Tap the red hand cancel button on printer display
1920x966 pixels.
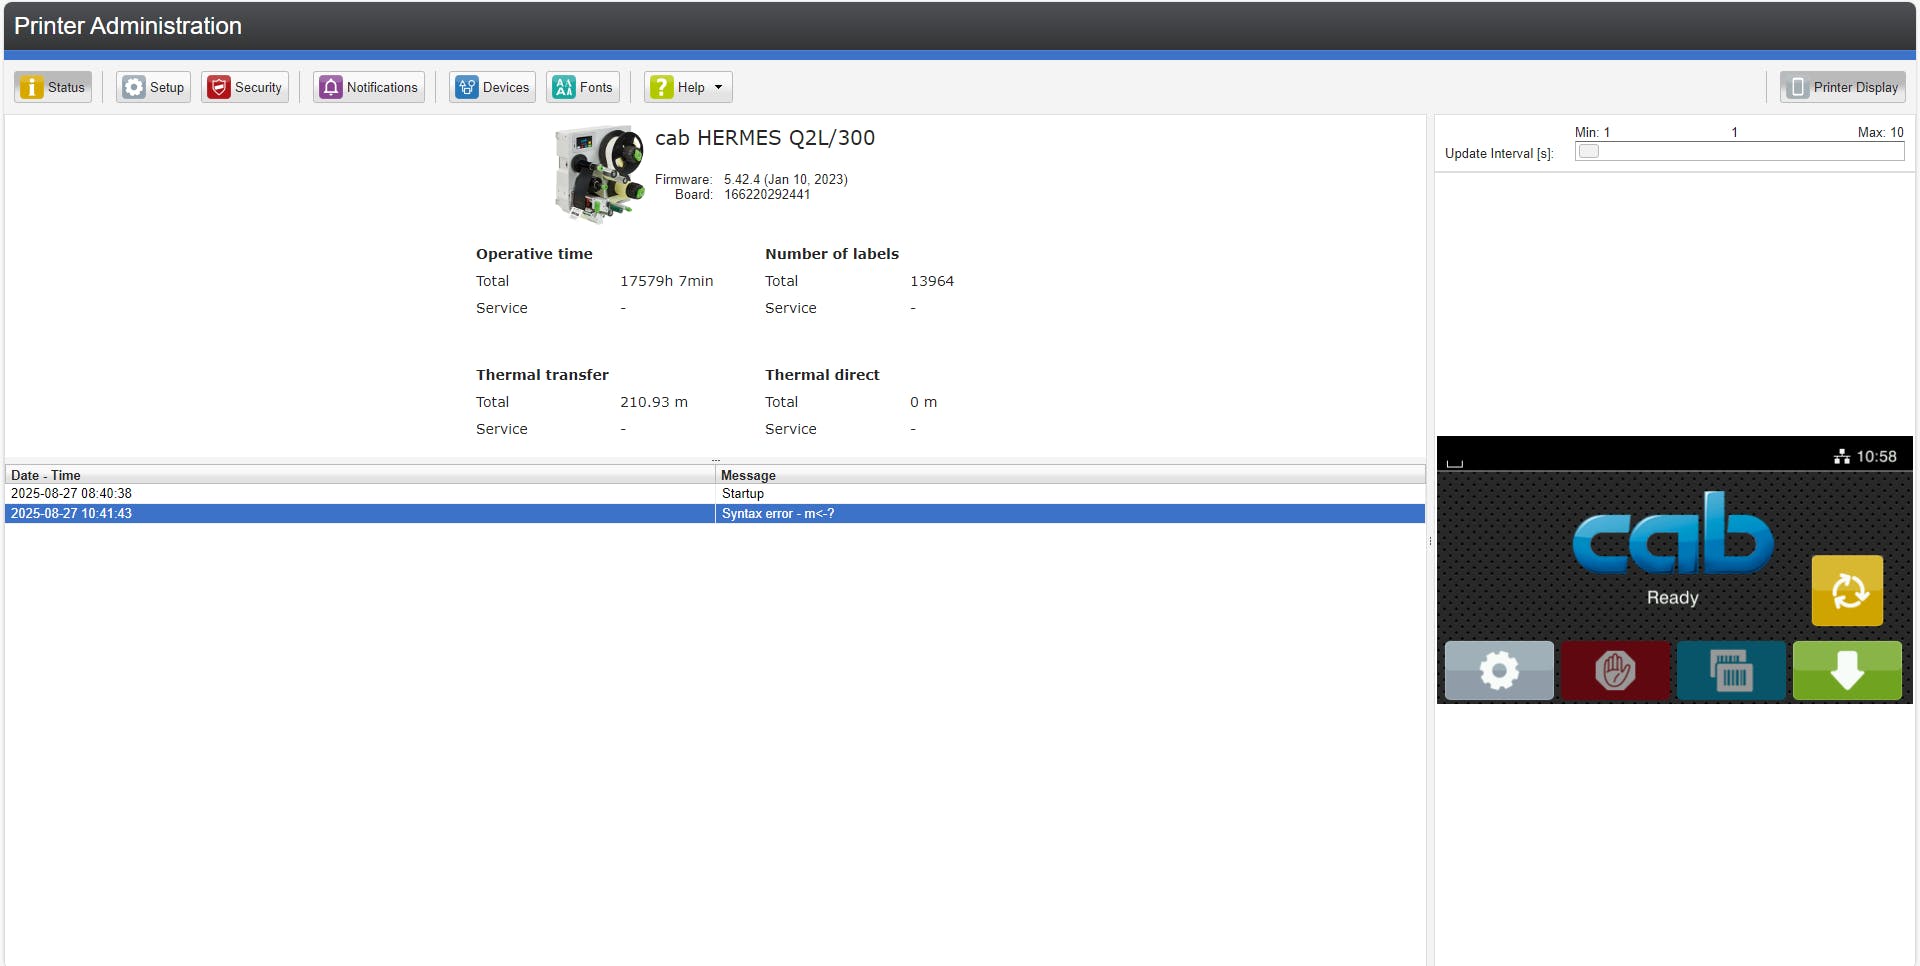[1615, 670]
